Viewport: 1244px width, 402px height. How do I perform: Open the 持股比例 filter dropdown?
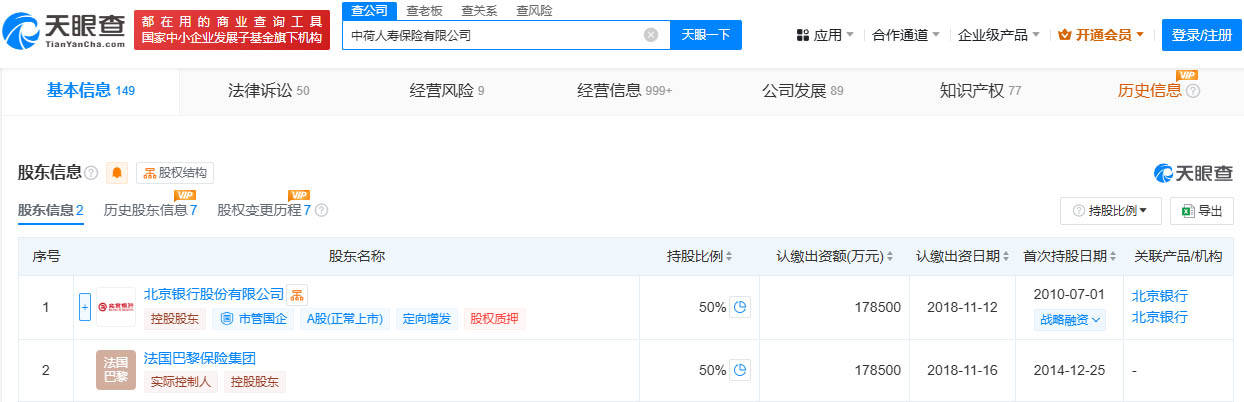click(1110, 211)
